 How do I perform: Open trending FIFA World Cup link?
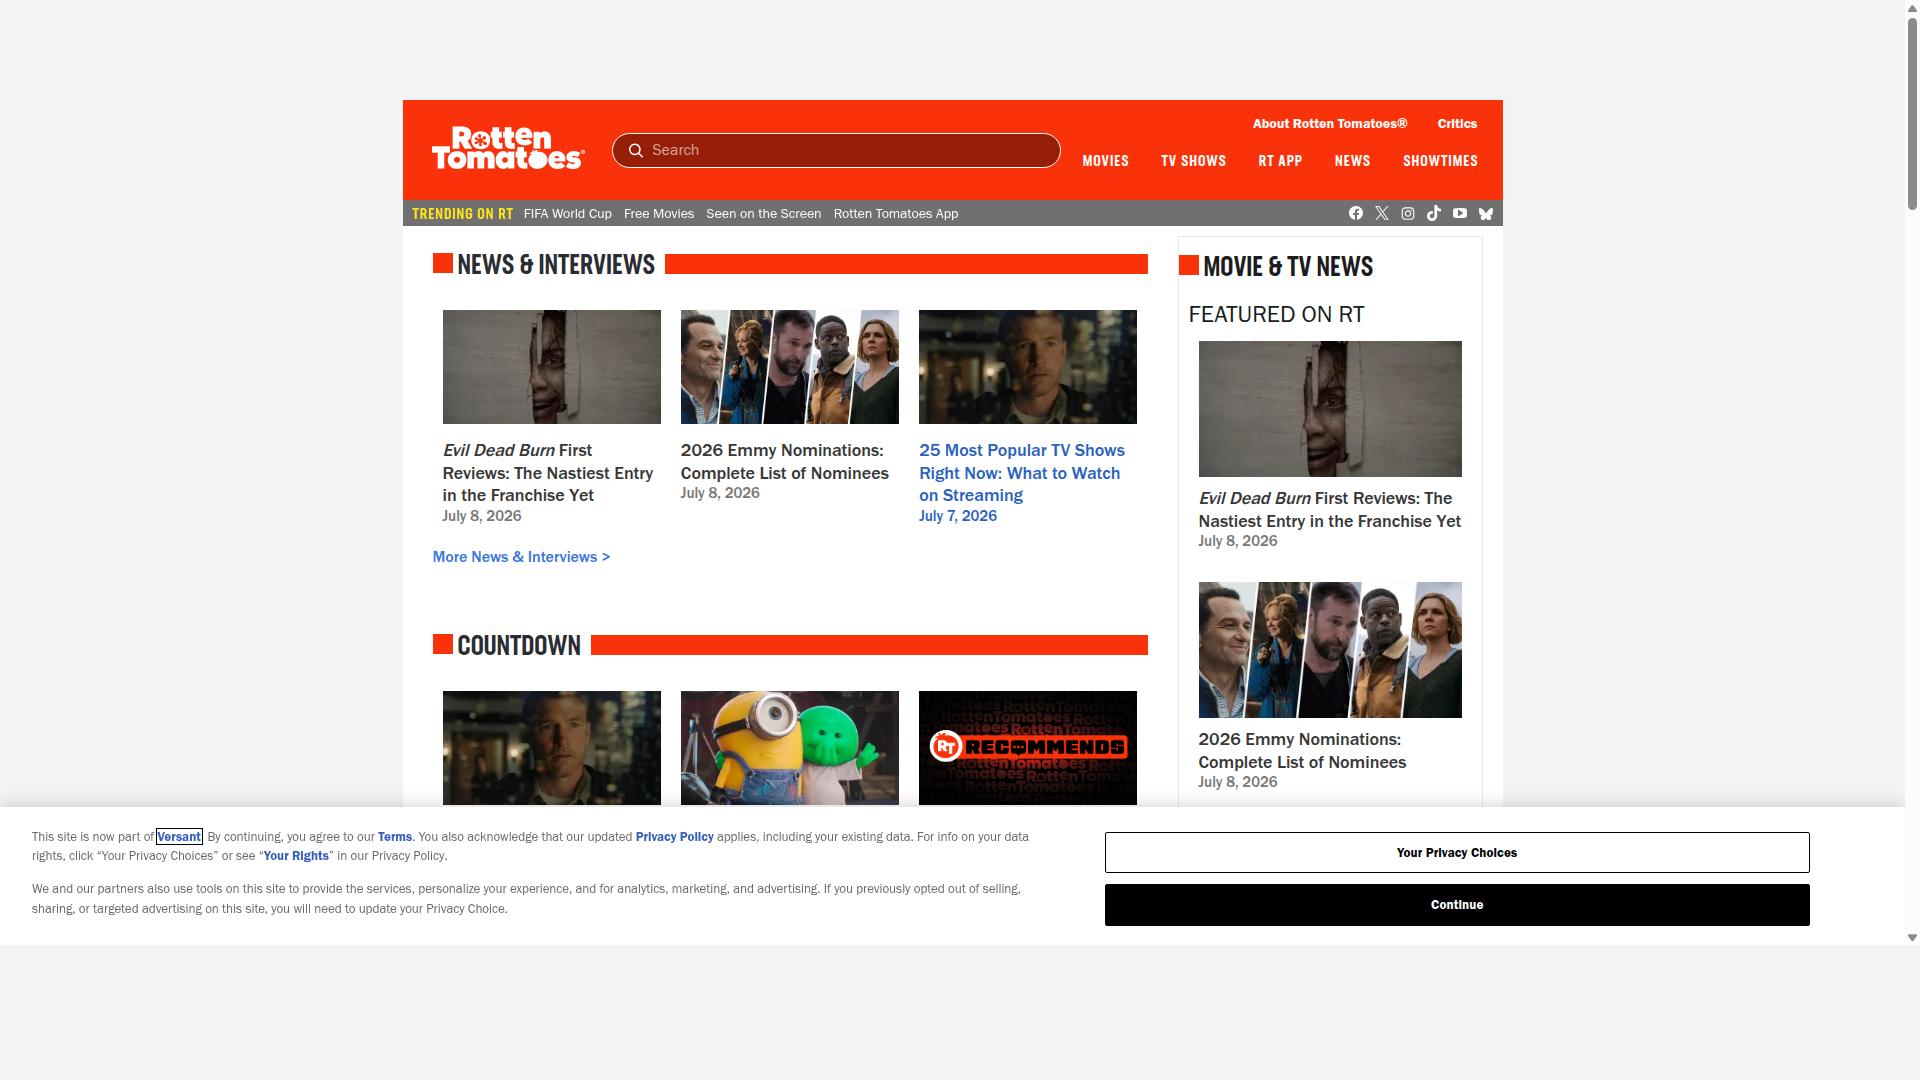pos(567,214)
